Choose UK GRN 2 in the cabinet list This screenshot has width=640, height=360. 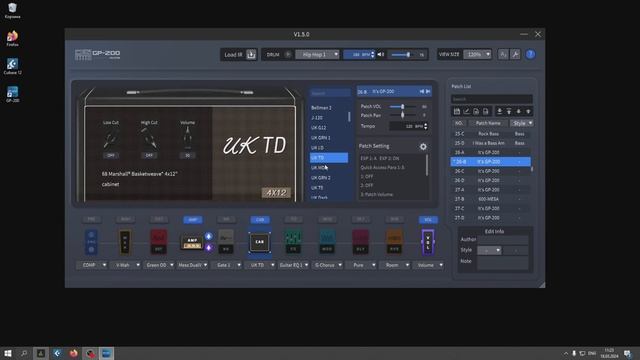point(329,178)
